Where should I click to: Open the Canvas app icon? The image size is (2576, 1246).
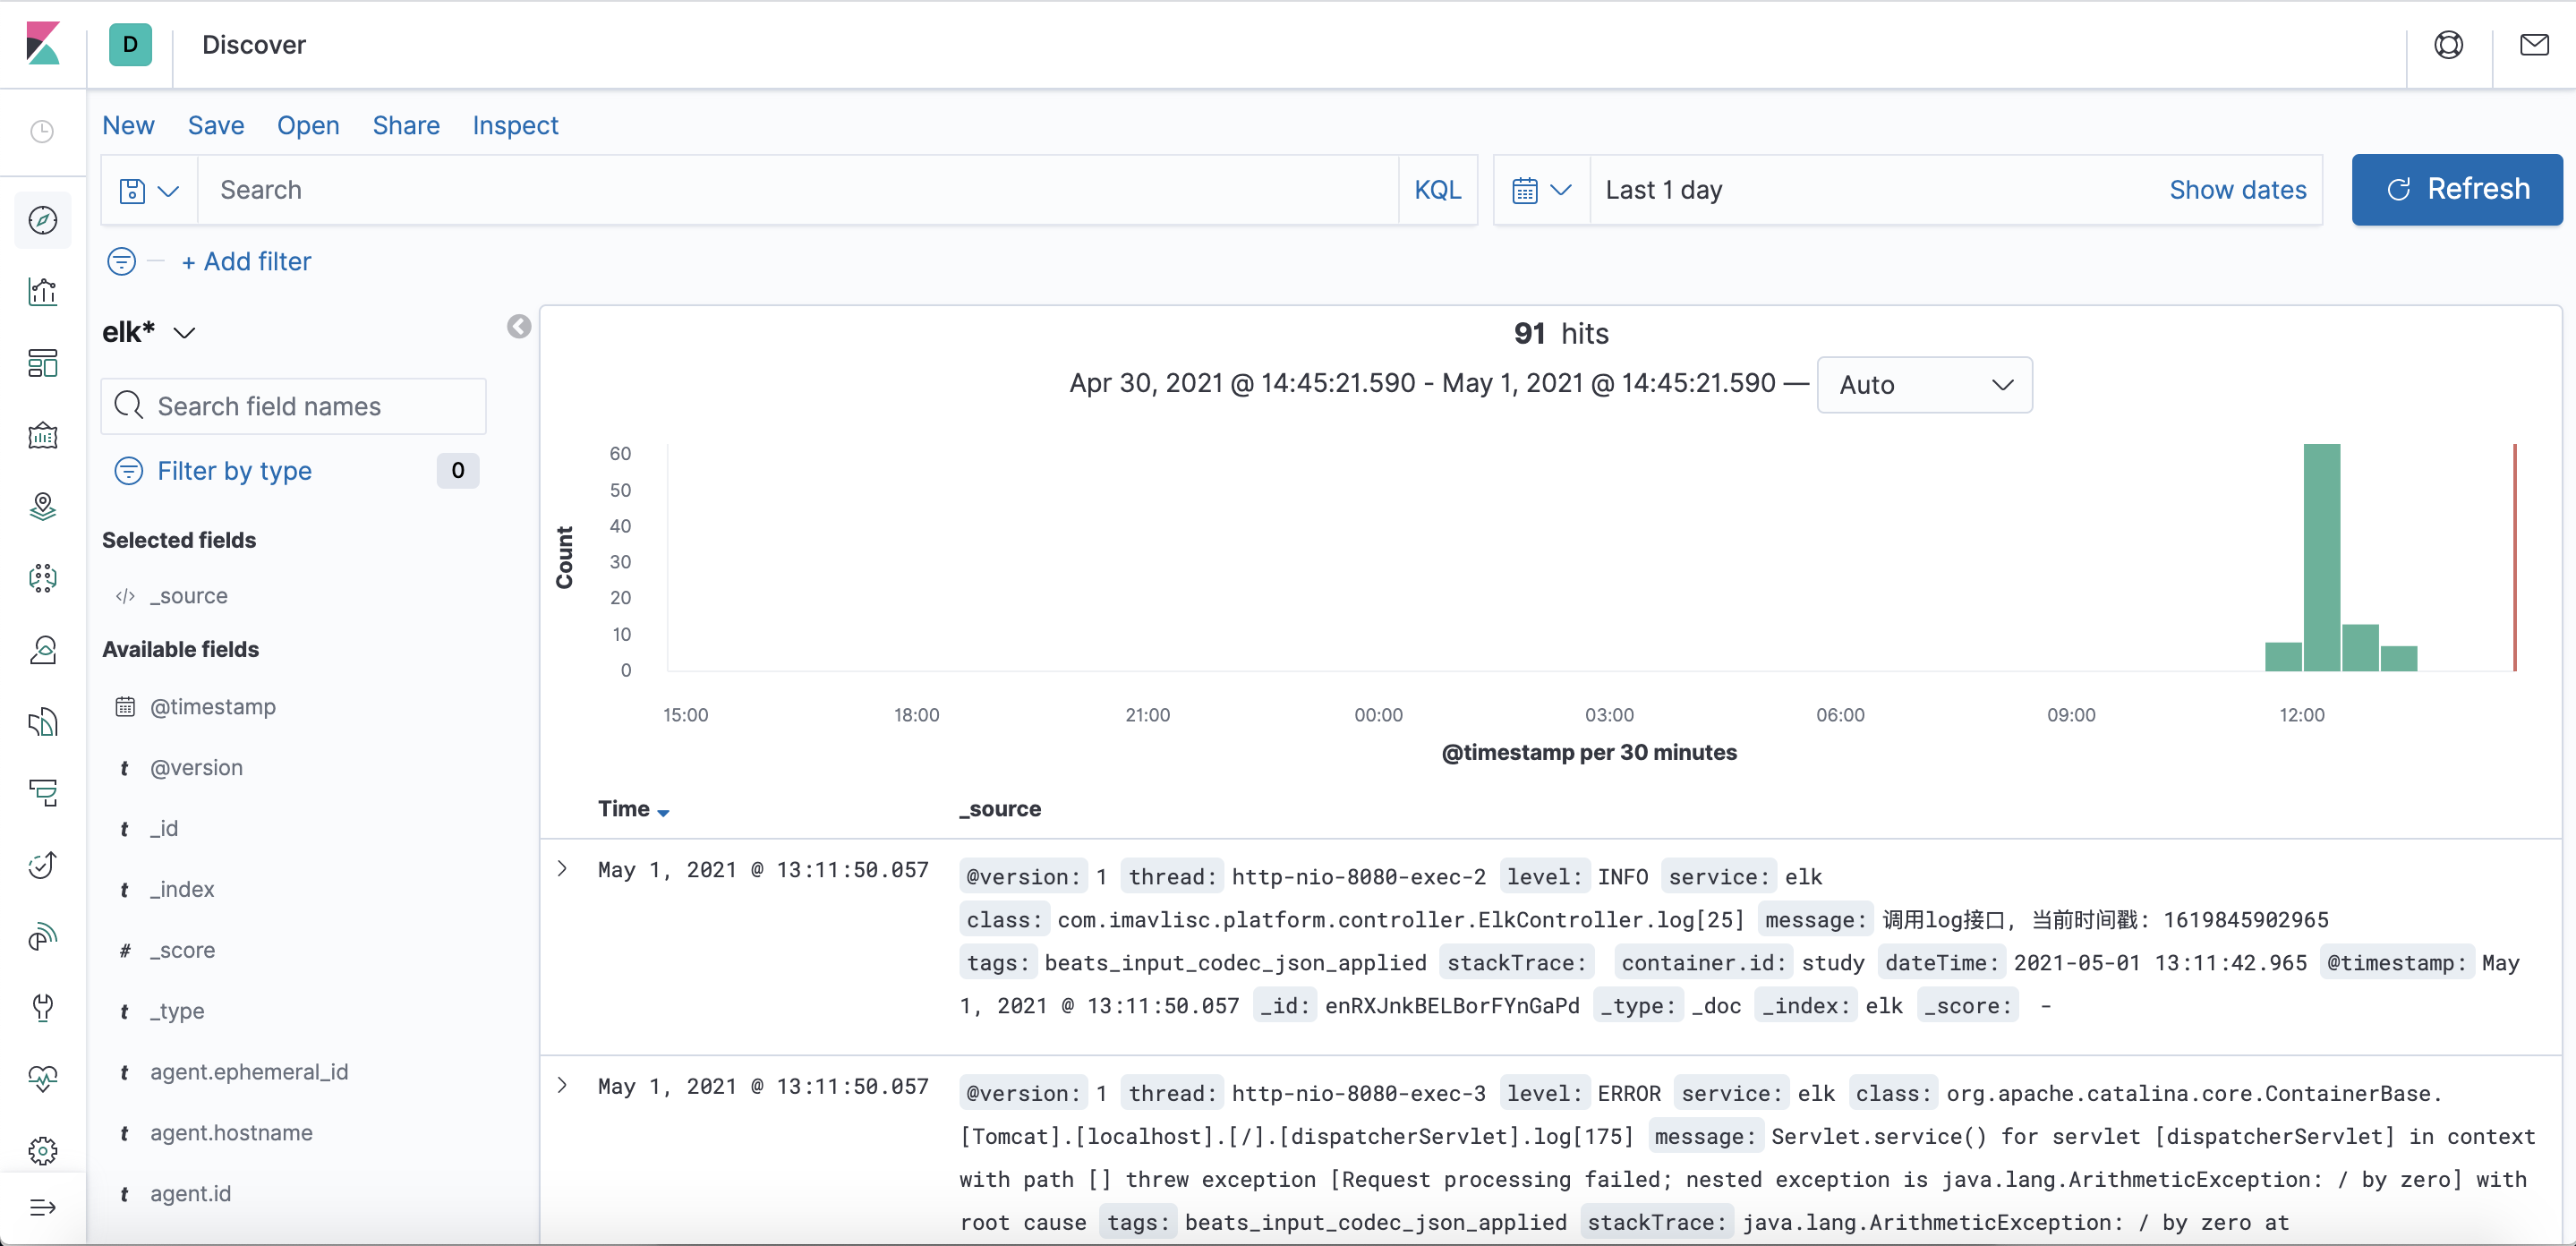[42, 435]
